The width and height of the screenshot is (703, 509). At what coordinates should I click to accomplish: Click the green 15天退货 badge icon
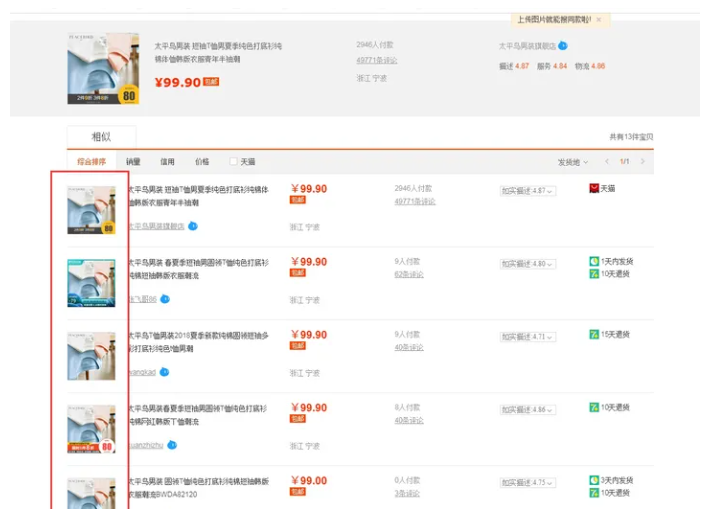[x=594, y=334]
